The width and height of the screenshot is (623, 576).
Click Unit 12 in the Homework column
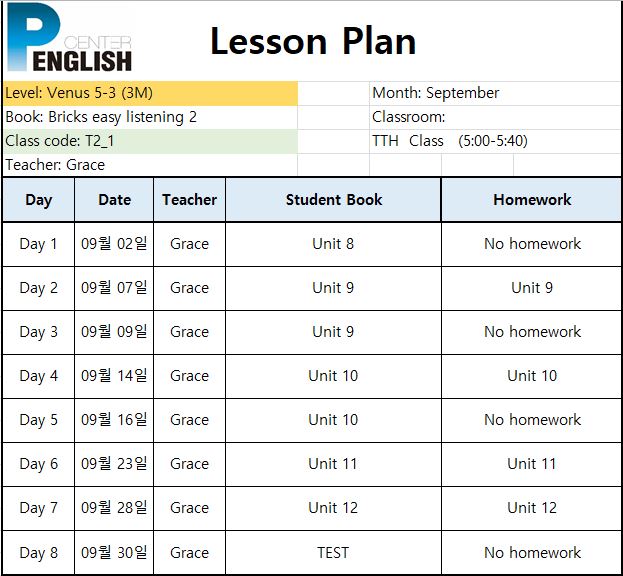click(x=532, y=508)
